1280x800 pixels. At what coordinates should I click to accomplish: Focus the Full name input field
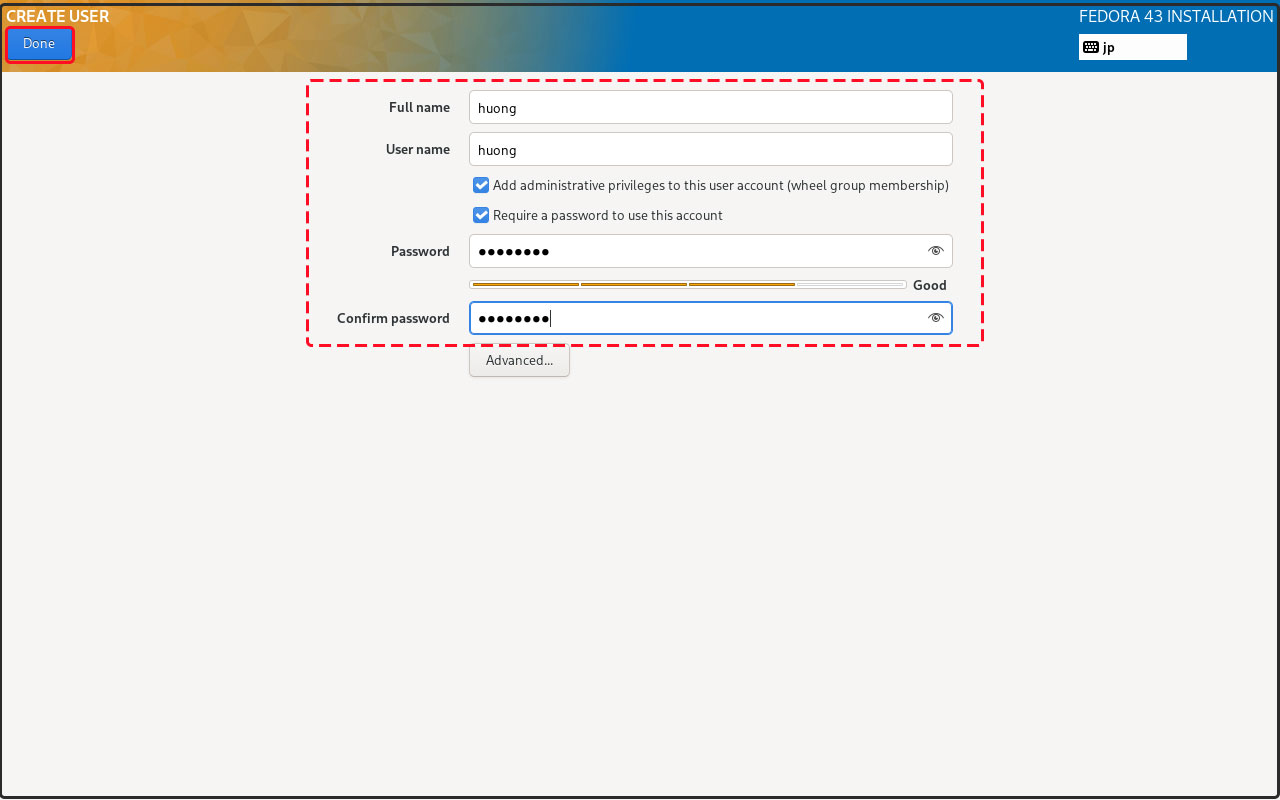[710, 108]
